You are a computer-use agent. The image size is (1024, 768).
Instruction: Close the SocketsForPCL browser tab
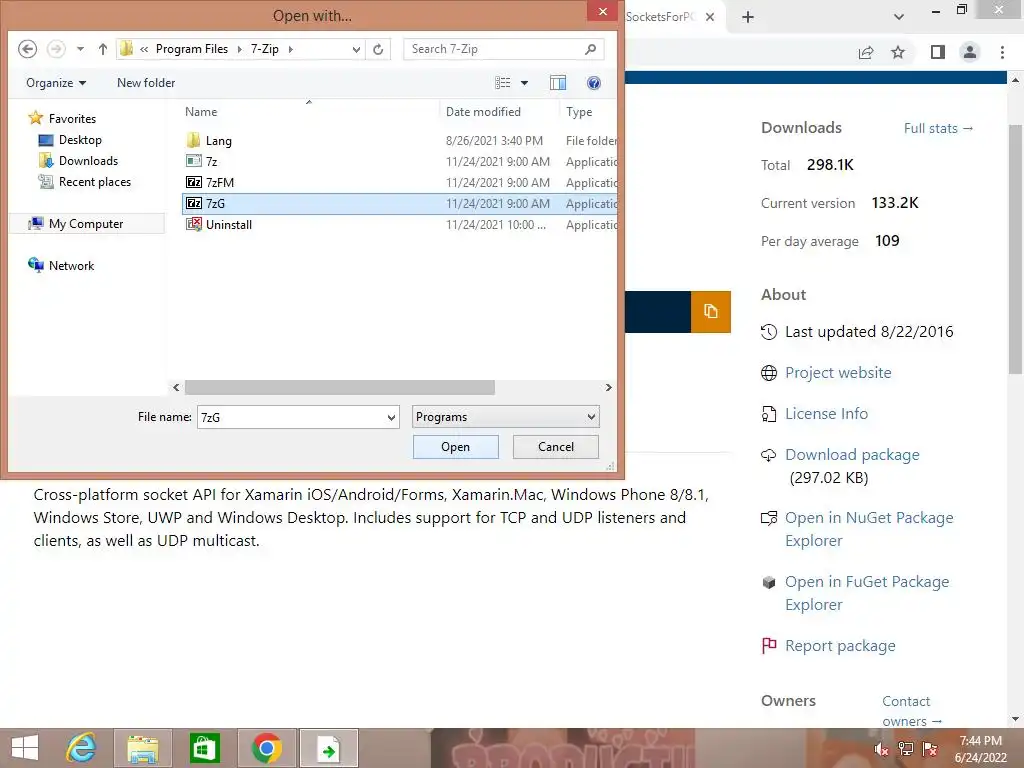(710, 17)
